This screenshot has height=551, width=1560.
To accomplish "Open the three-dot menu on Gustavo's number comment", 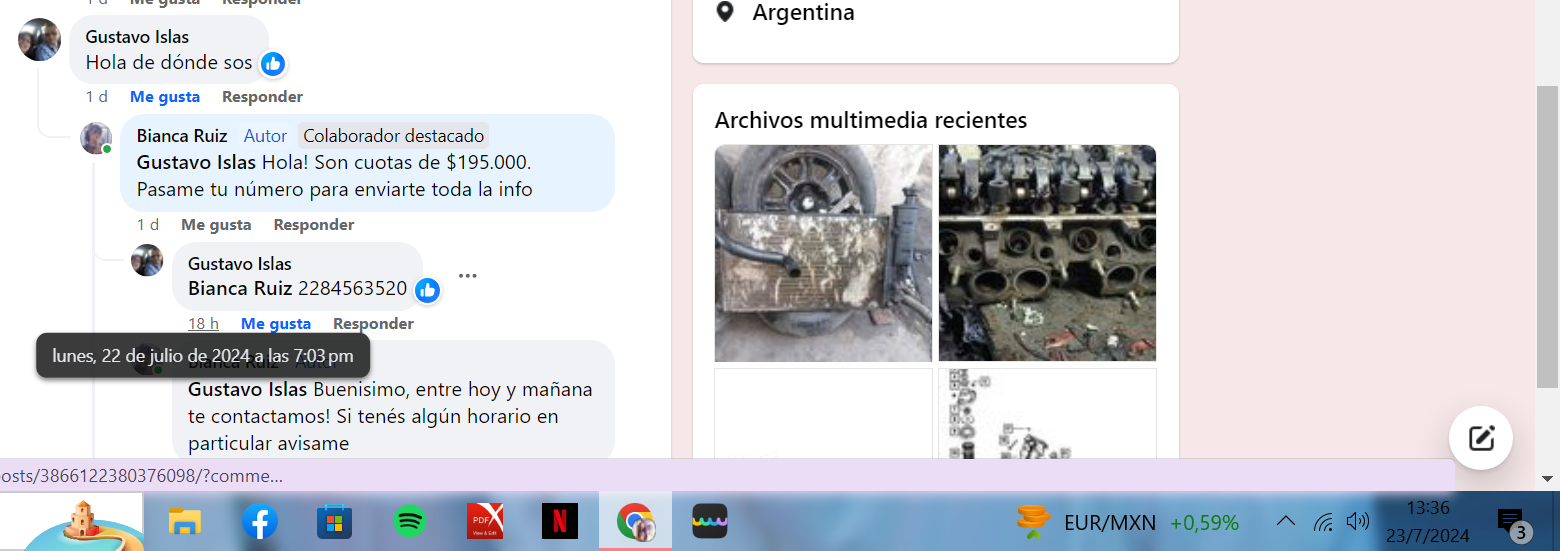I will coord(467,276).
